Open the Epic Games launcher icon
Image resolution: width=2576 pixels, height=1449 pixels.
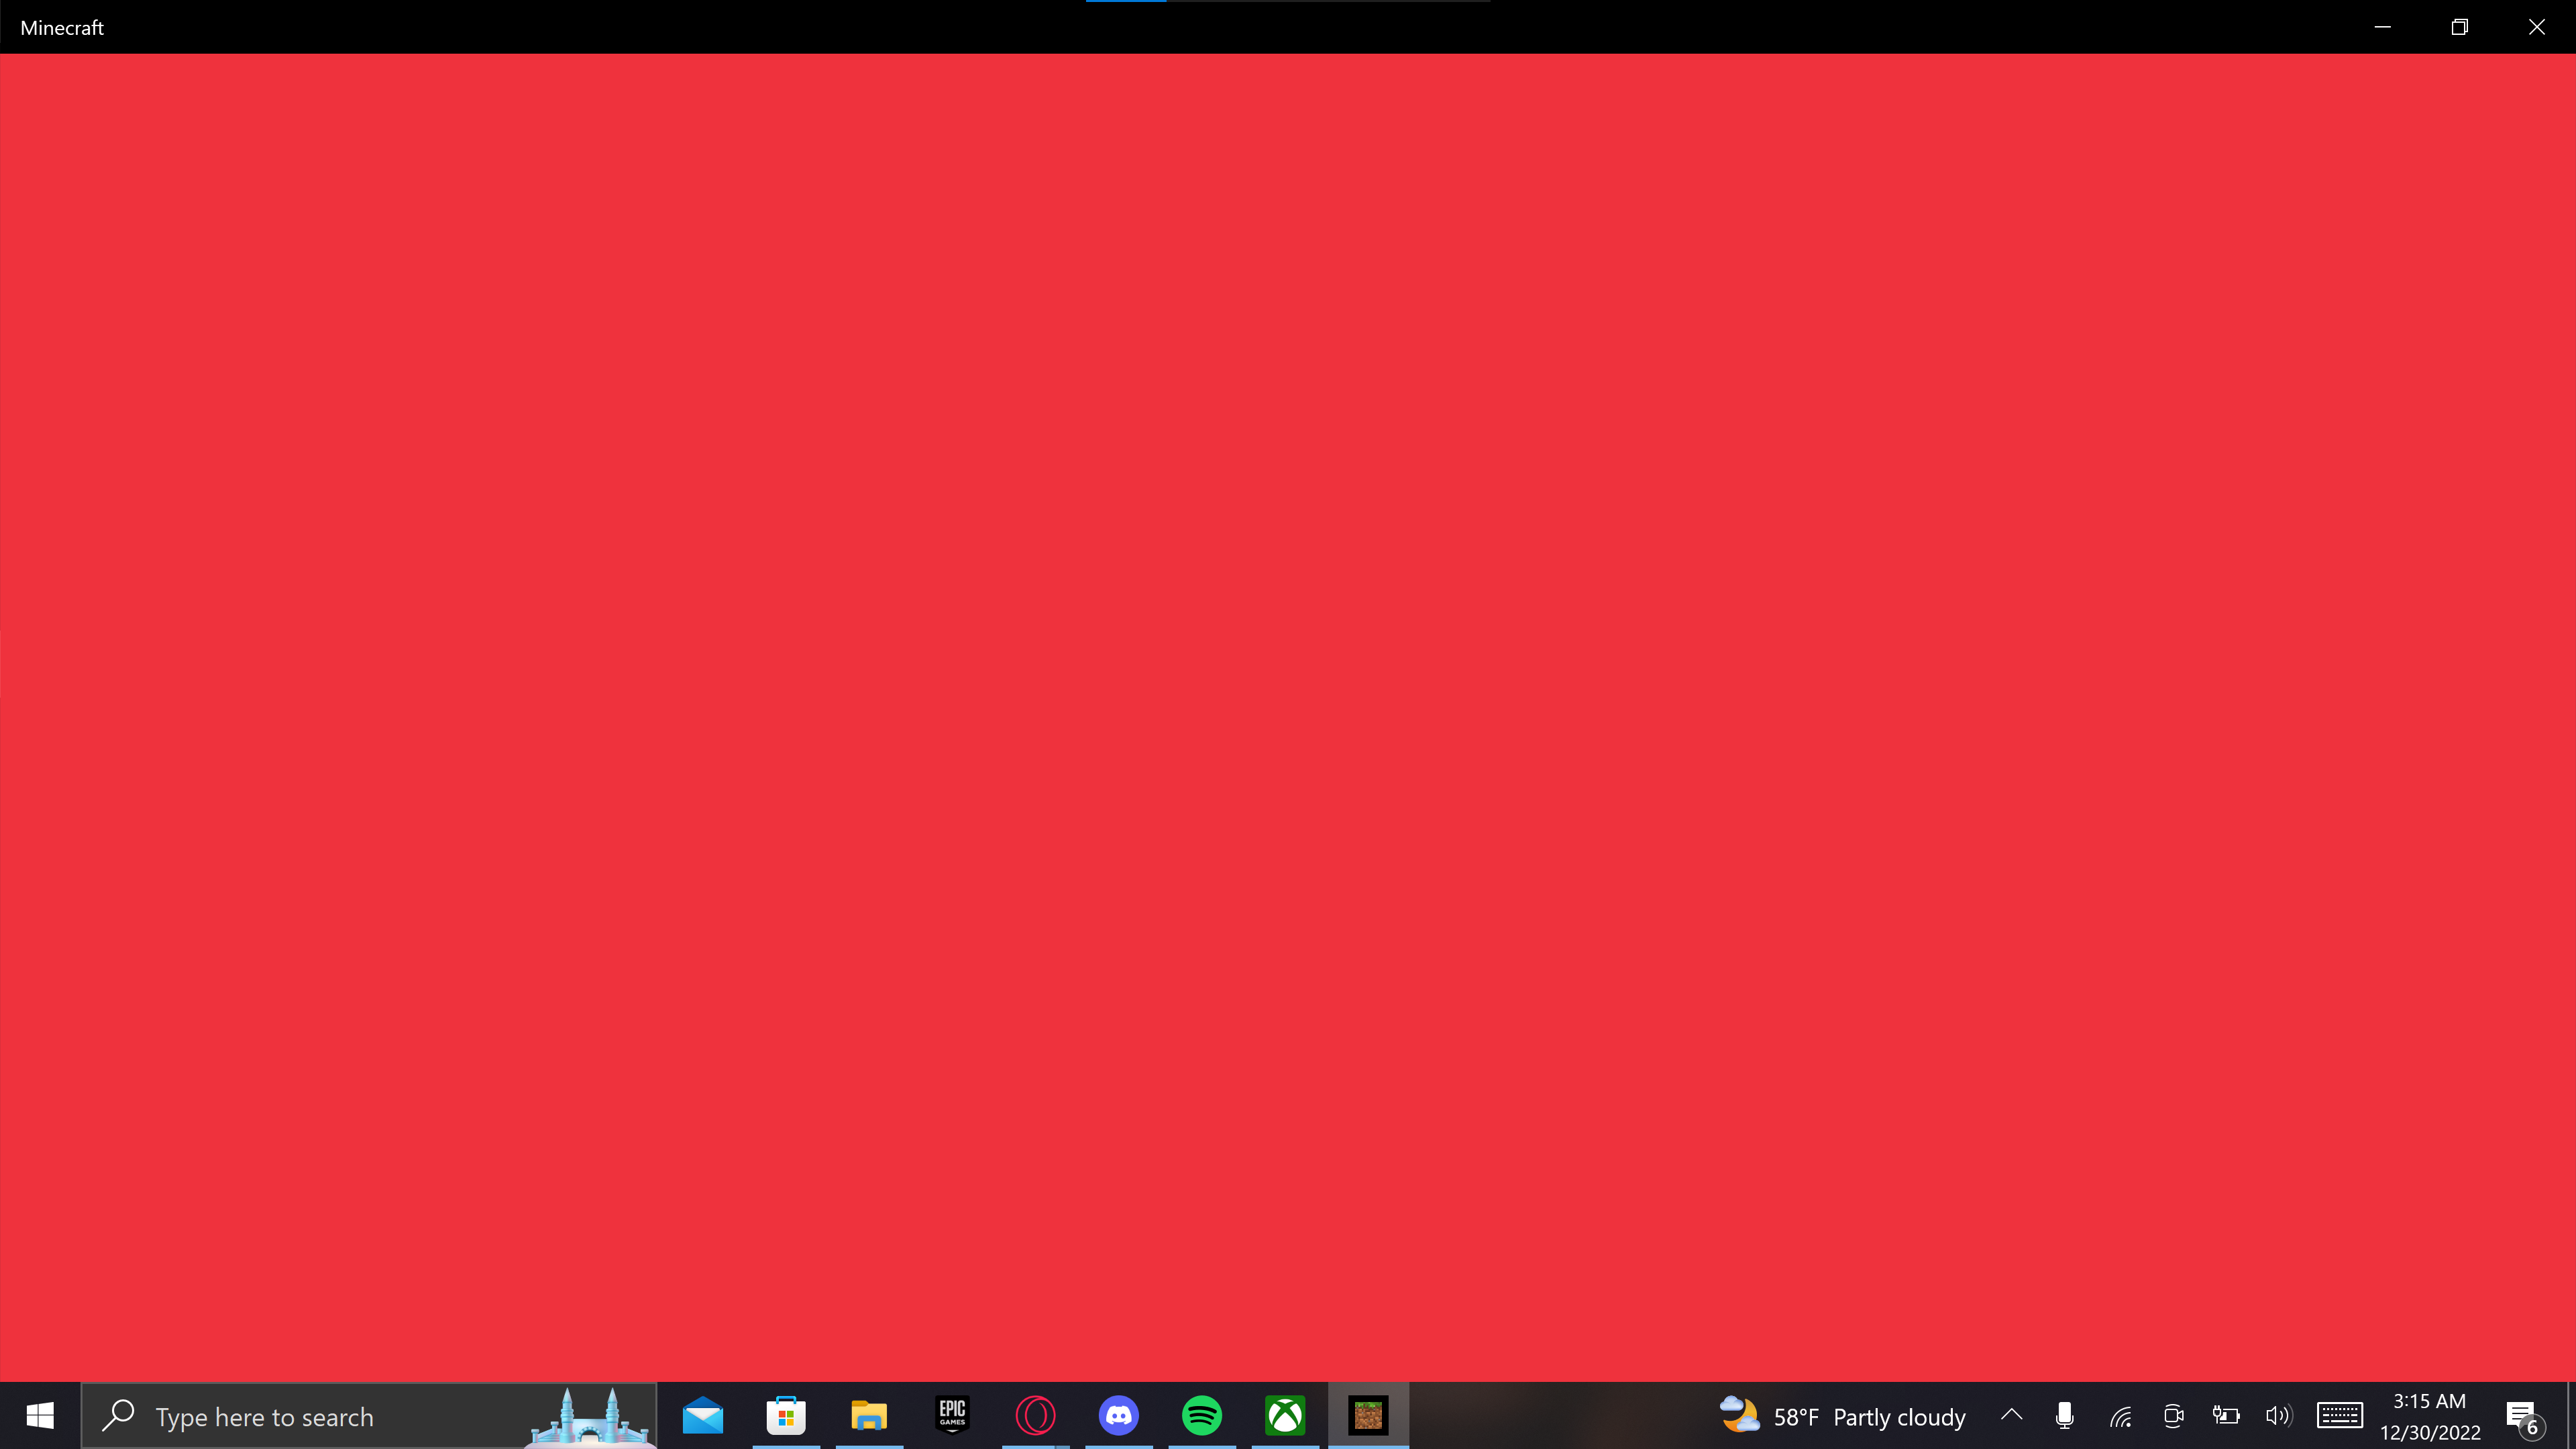[952, 1416]
